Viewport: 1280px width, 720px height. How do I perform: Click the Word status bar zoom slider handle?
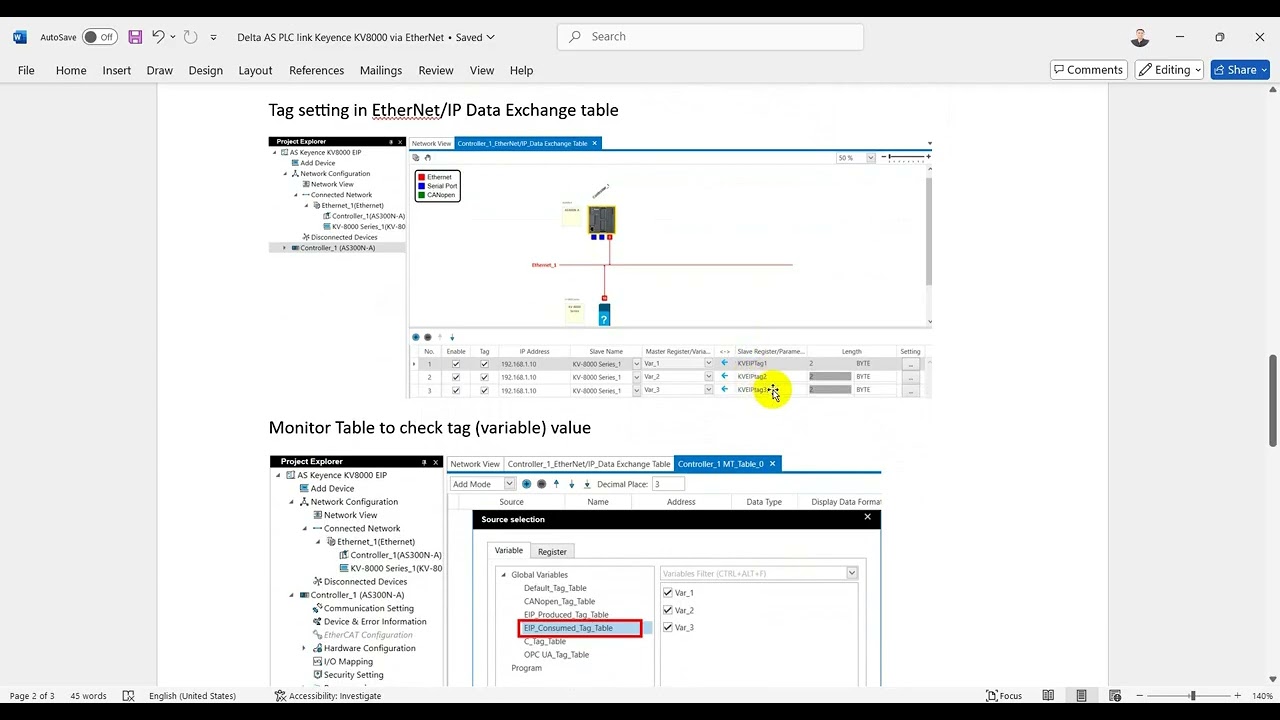1192,696
